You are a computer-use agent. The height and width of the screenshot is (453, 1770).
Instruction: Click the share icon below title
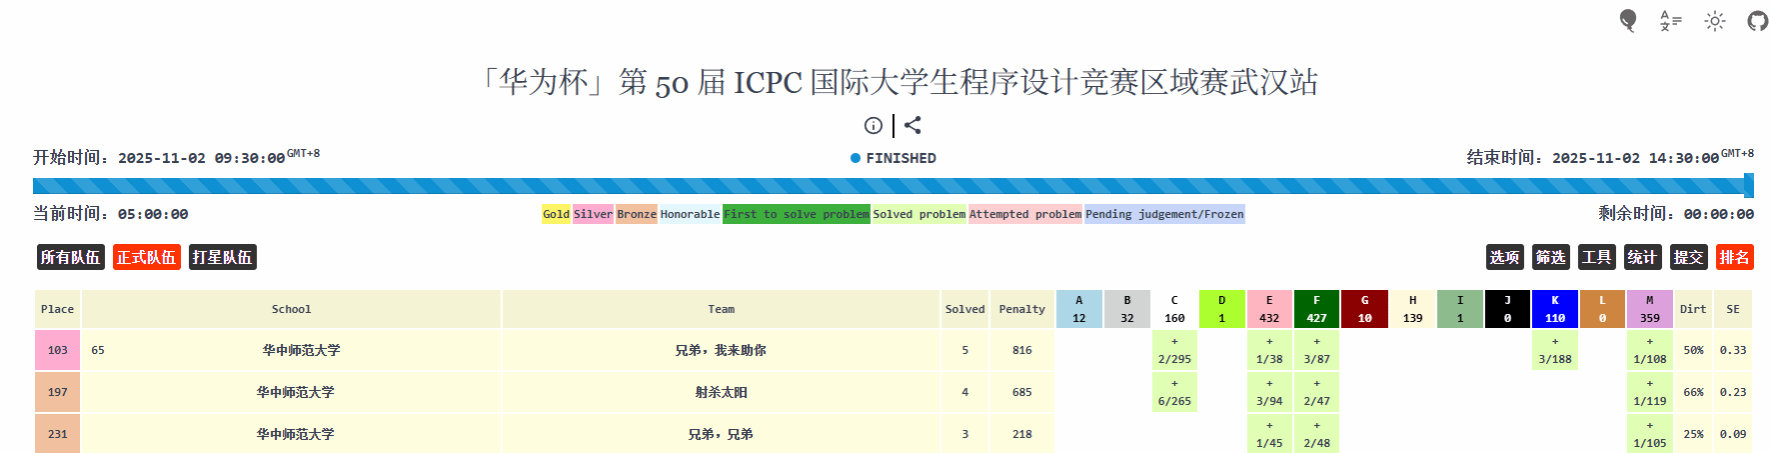(x=912, y=125)
